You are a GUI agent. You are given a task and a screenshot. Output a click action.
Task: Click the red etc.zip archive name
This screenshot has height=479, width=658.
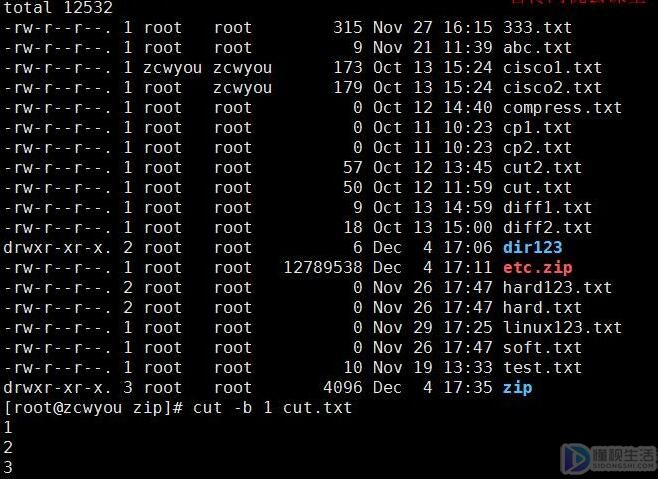537,267
